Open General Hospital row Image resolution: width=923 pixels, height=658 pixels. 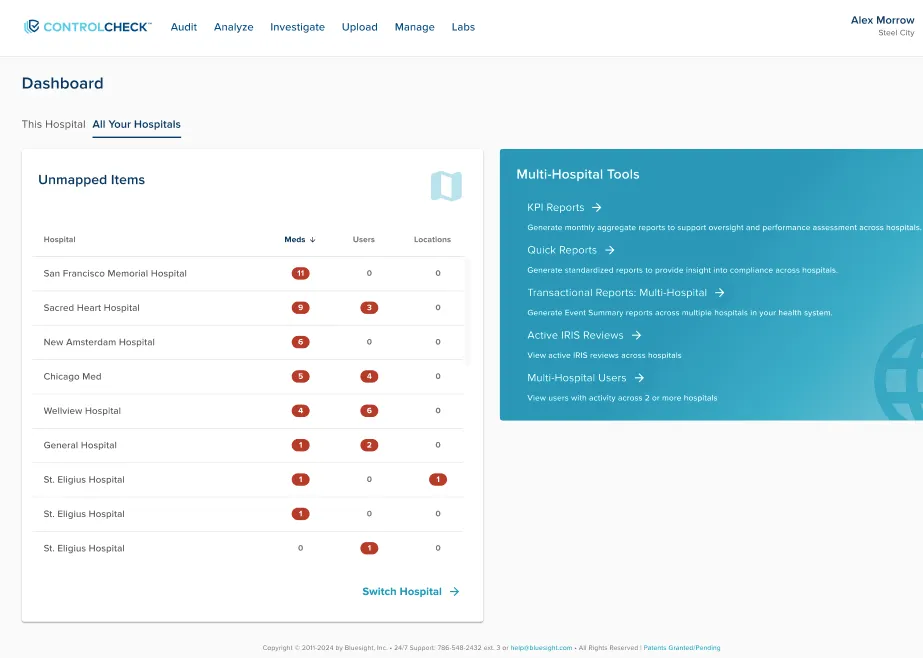[x=248, y=445]
